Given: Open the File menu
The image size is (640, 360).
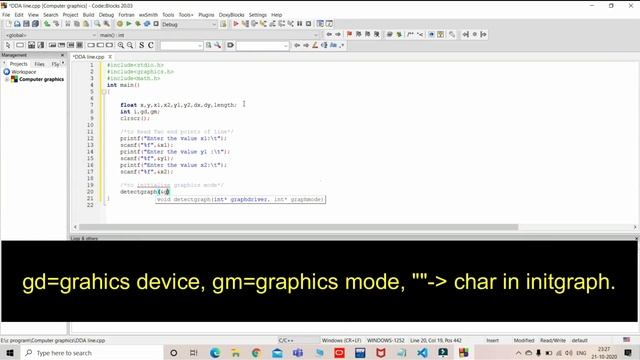Looking at the screenshot, I should [x=6, y=15].
